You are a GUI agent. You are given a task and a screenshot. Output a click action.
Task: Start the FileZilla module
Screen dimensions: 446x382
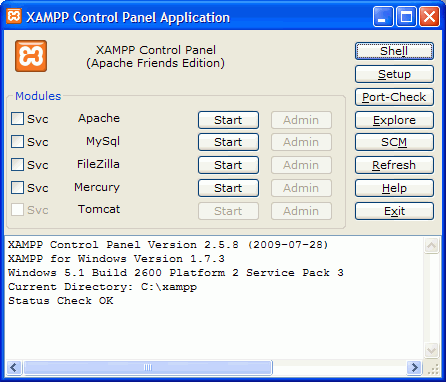click(228, 165)
